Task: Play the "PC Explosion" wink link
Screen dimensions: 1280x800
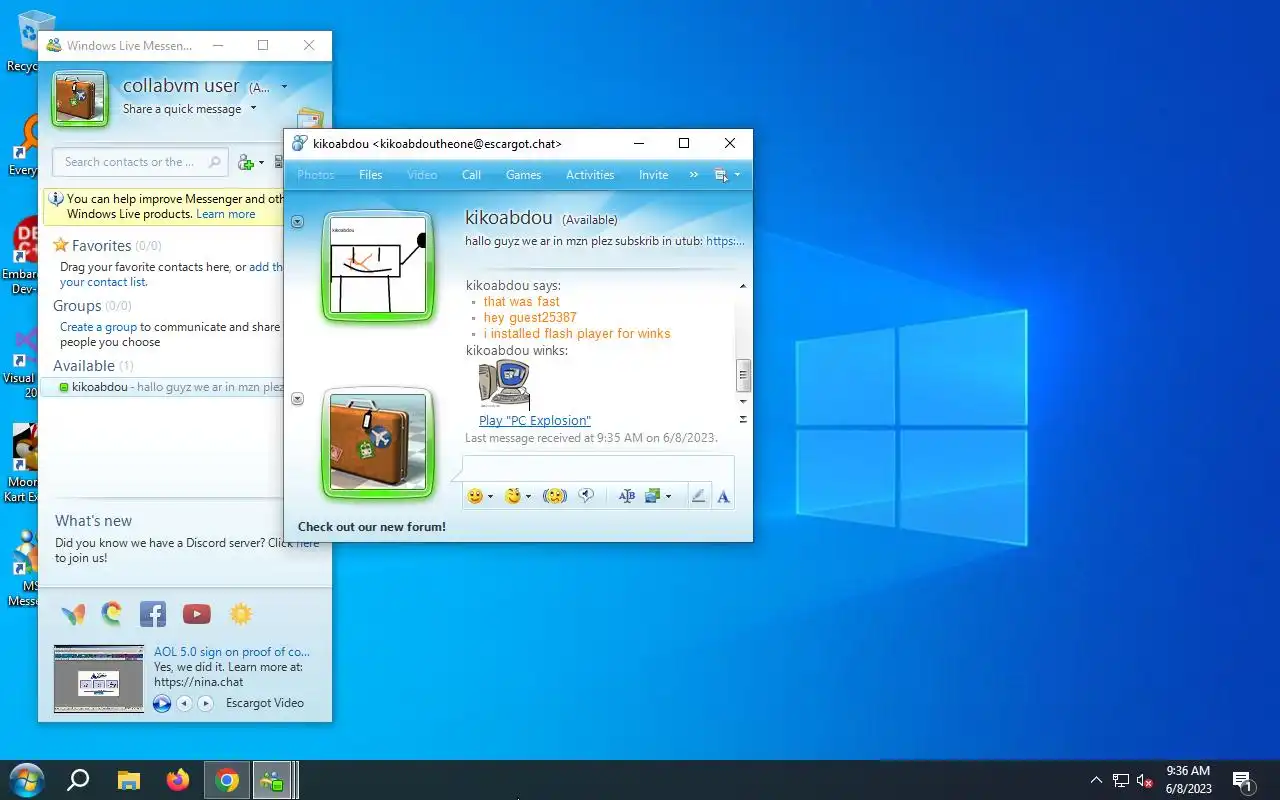Action: click(x=535, y=421)
